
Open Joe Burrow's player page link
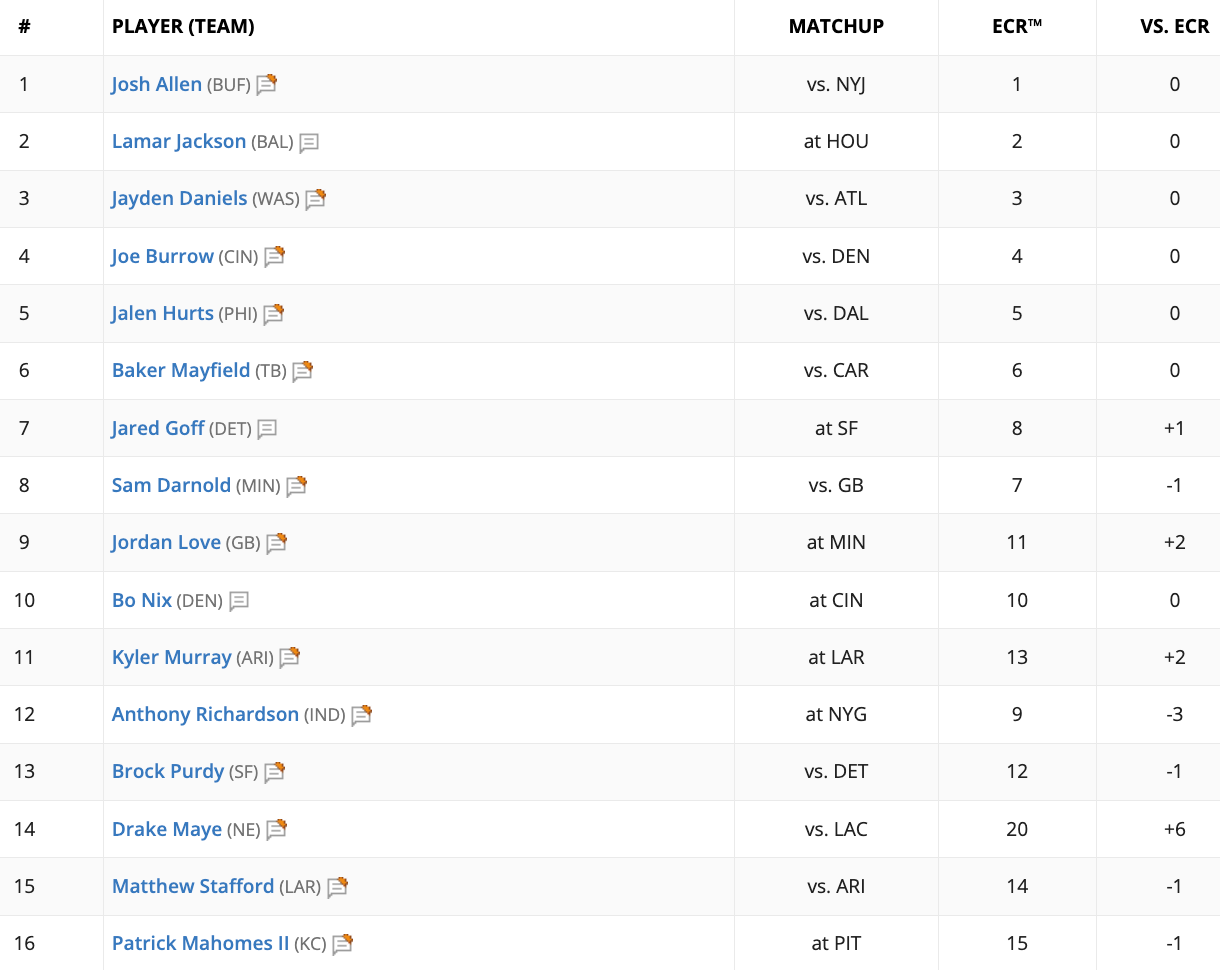pos(163,256)
